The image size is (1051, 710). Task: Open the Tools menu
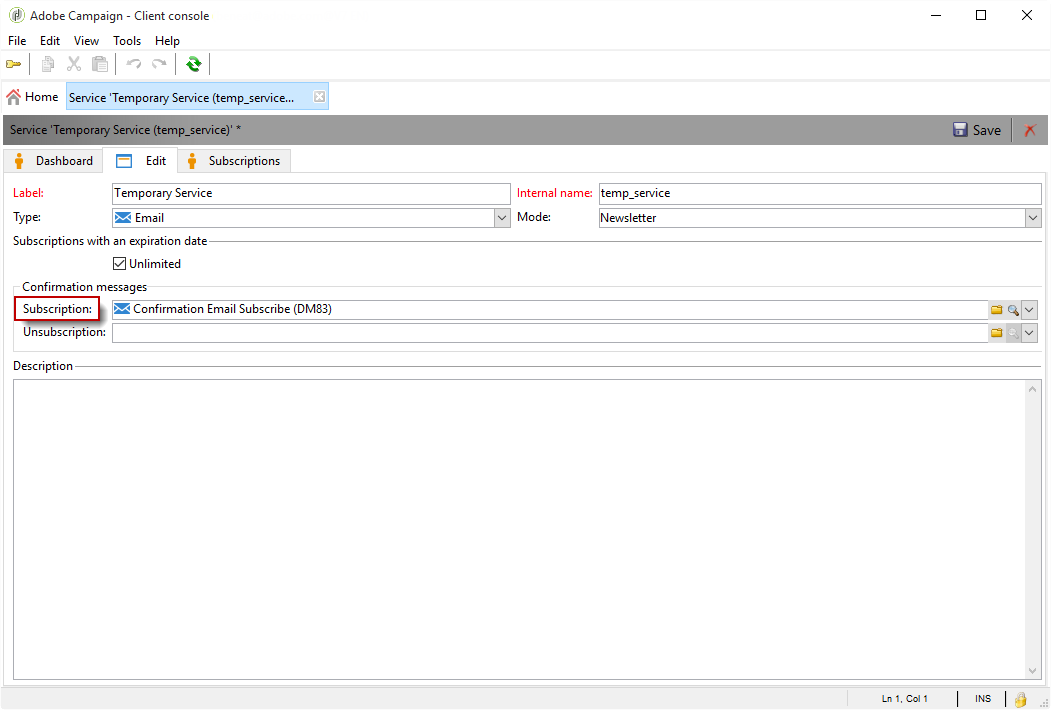(x=127, y=41)
